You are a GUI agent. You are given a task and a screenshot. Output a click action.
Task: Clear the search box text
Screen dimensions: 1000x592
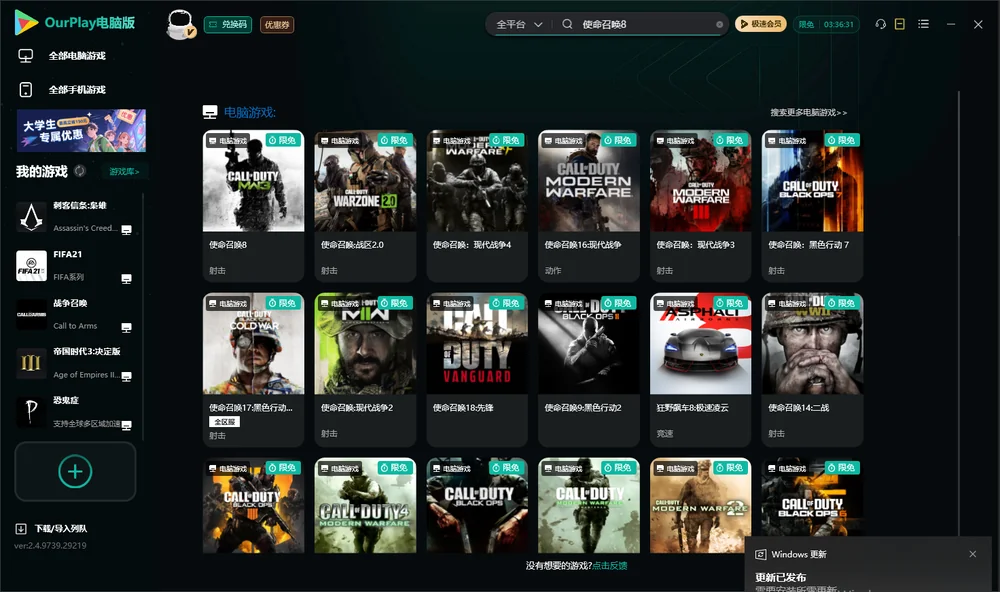click(x=719, y=24)
